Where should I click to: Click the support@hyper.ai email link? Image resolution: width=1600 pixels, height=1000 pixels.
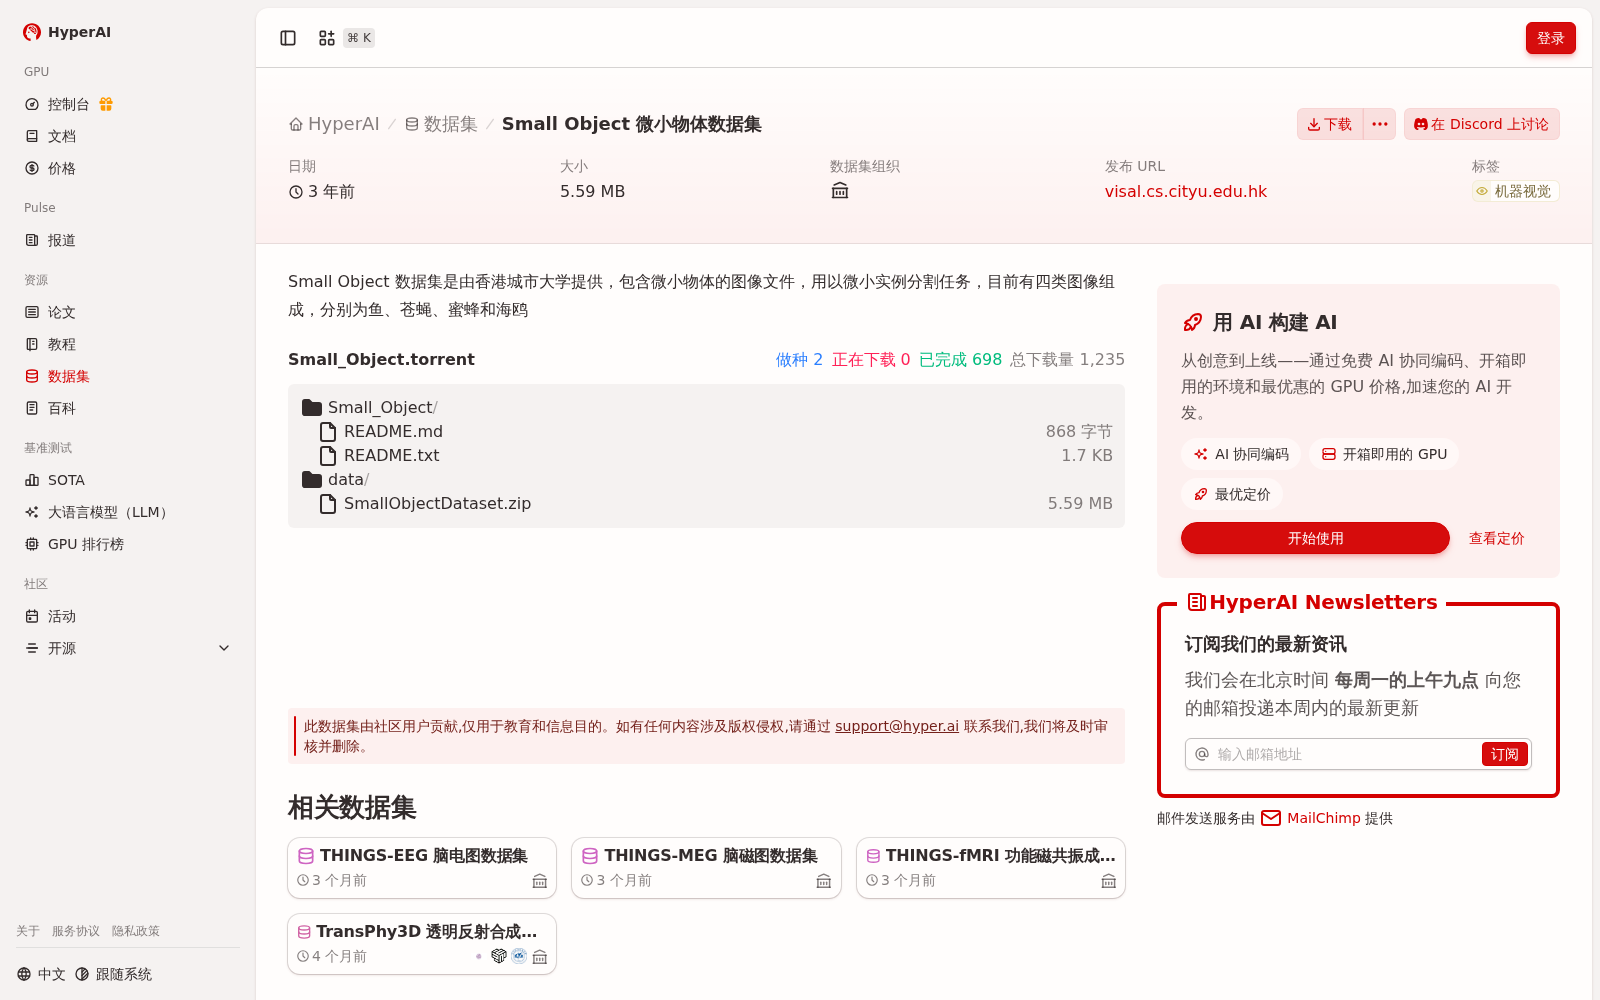pyautogui.click(x=896, y=726)
